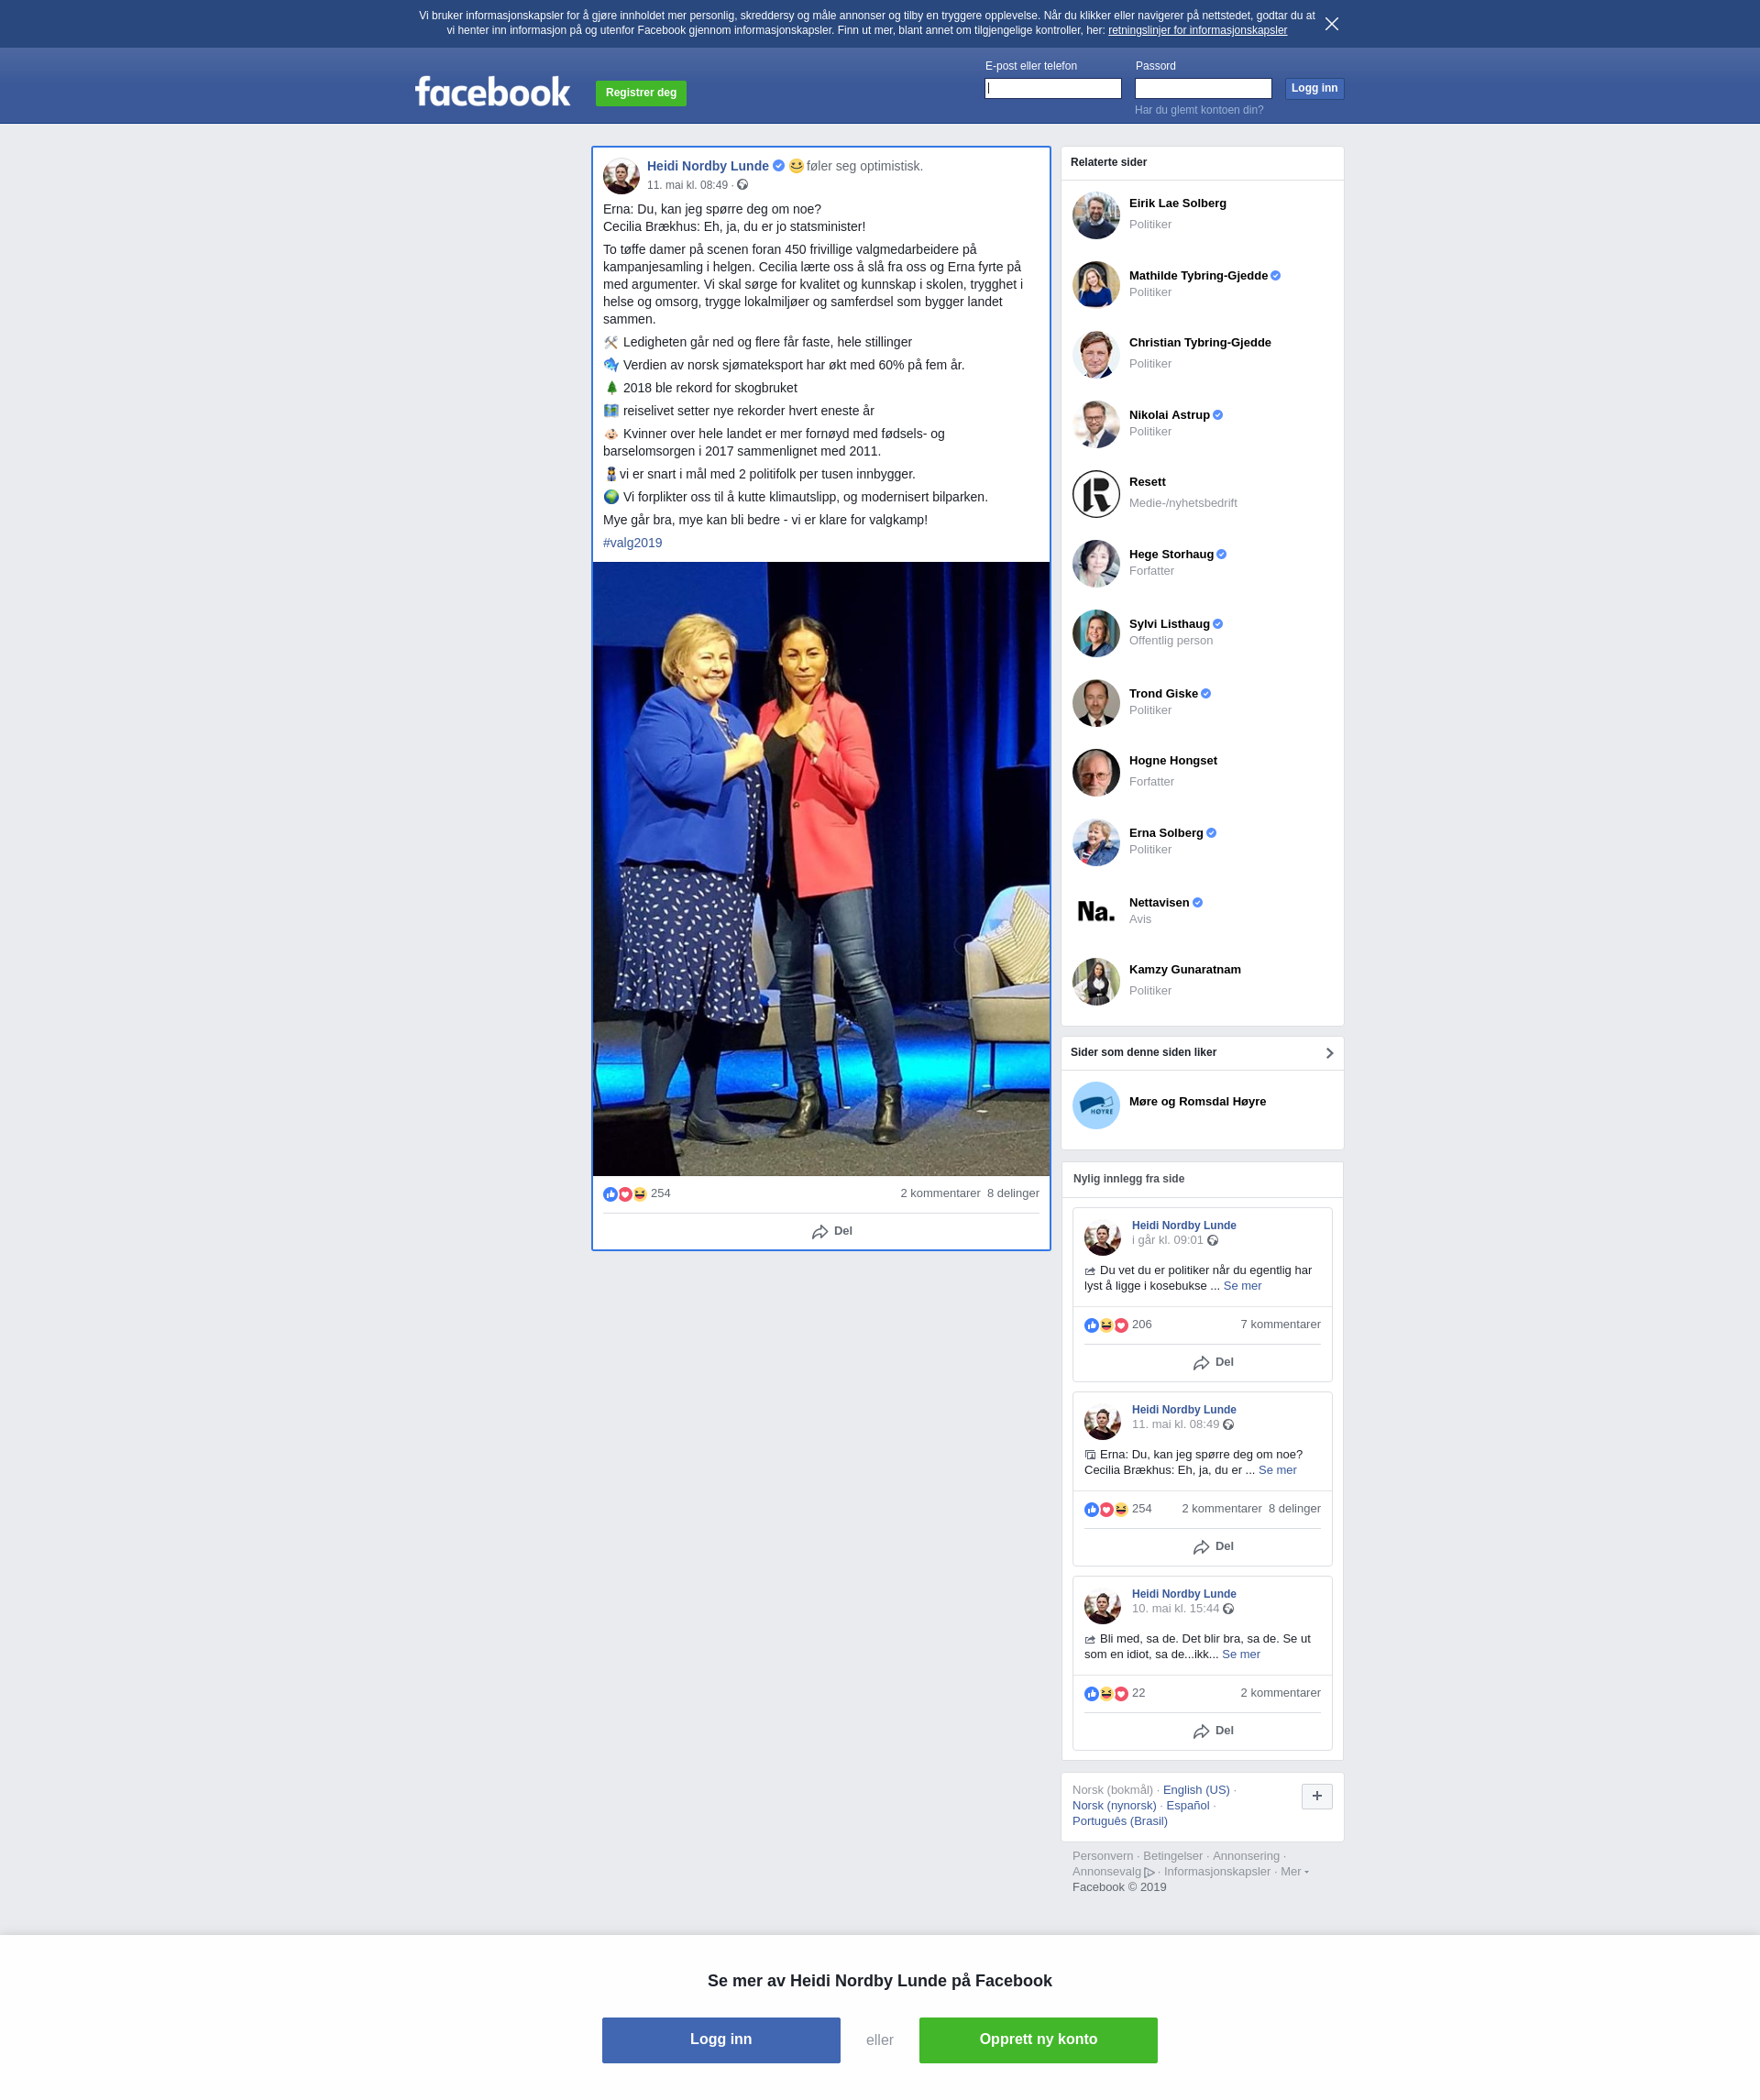This screenshot has width=1760, height=2100.
Task: Open Heidi Nordby Lunde post author avatar
Action: [x=621, y=176]
